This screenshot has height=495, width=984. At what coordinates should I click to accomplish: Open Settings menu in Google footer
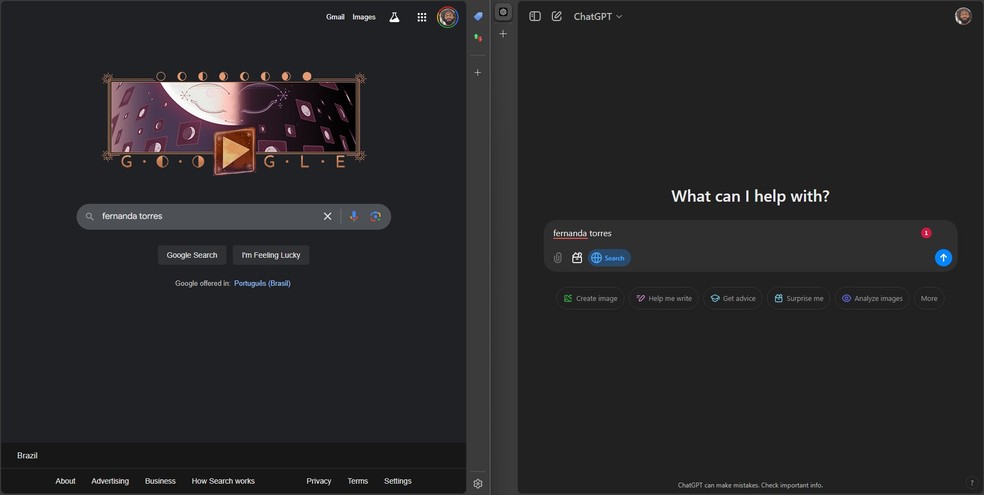[398, 481]
